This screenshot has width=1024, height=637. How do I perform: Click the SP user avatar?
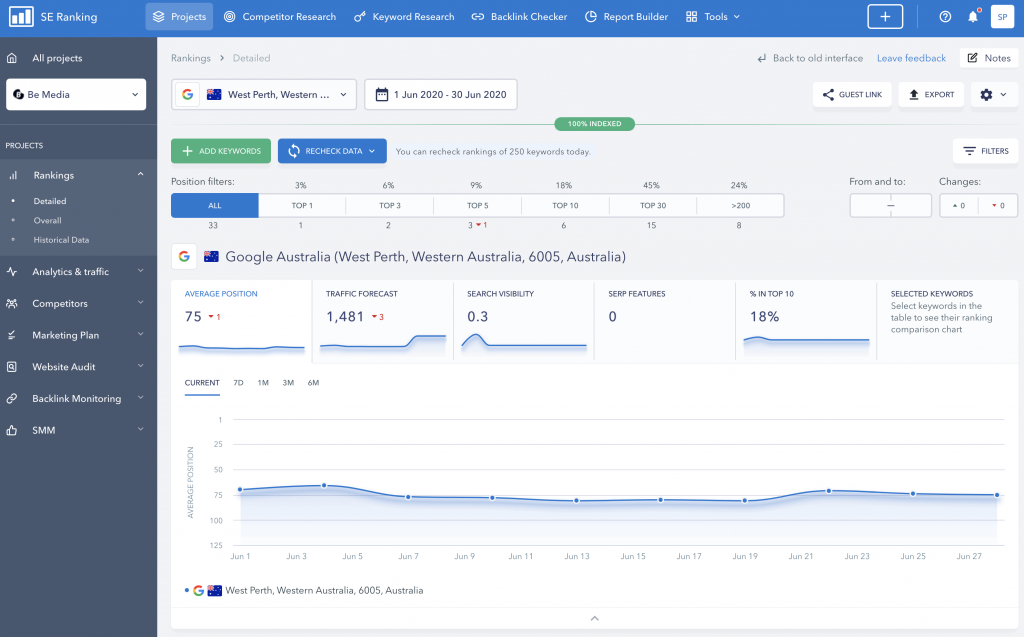pyautogui.click(x=1001, y=17)
